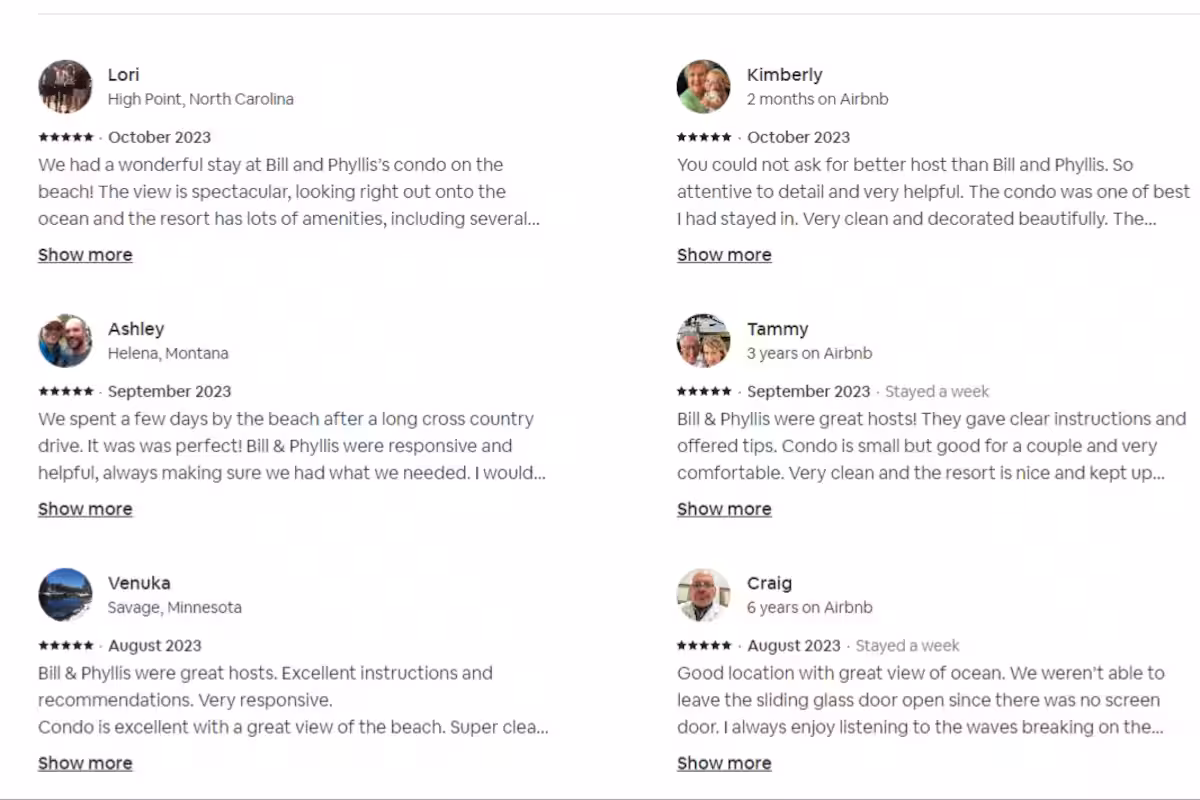Show more of Kimberly's review
The width and height of the screenshot is (1200, 800).
tap(724, 255)
